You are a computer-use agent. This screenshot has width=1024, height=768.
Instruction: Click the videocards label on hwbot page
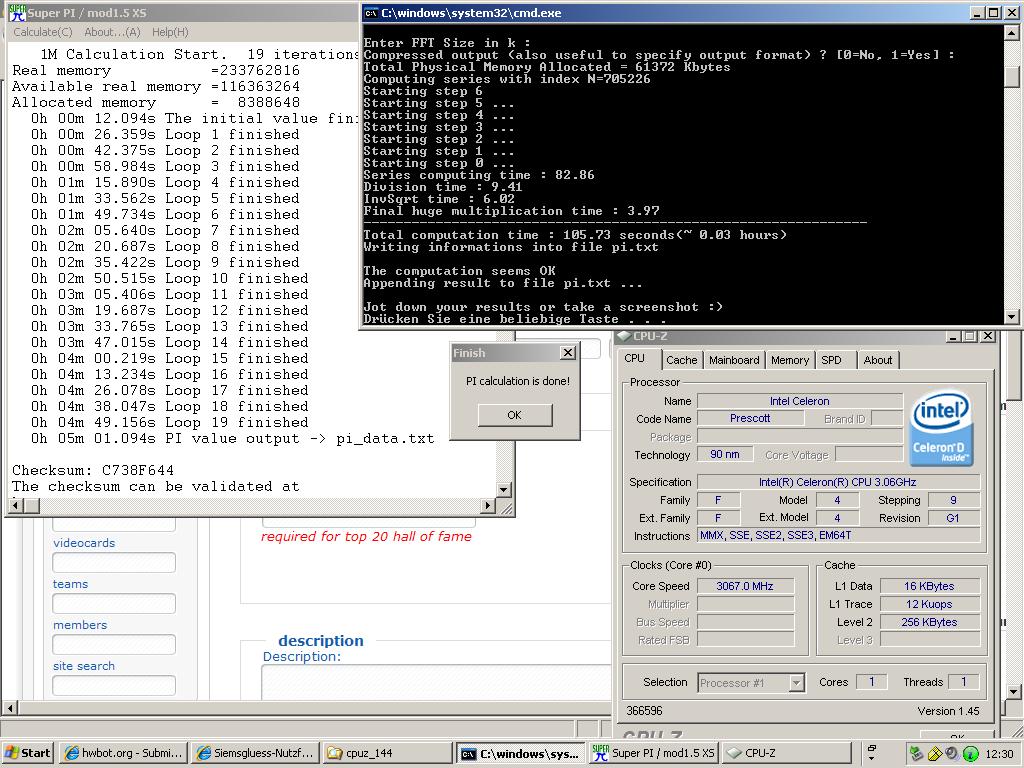point(84,543)
